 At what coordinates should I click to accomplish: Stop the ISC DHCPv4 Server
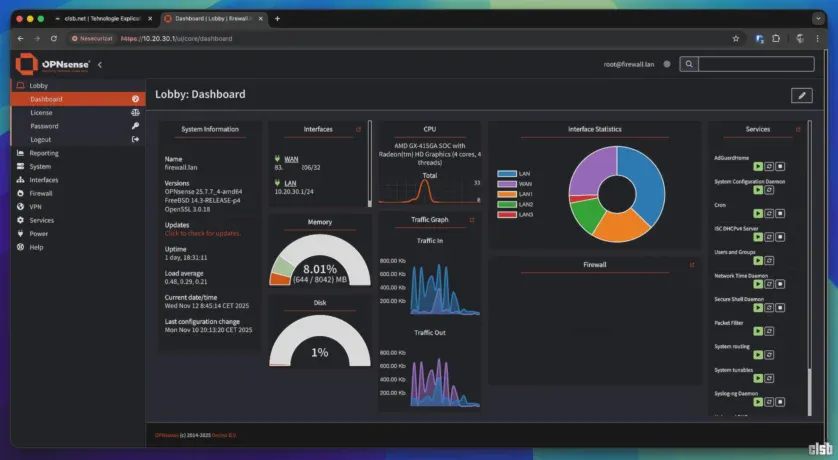[x=780, y=237]
